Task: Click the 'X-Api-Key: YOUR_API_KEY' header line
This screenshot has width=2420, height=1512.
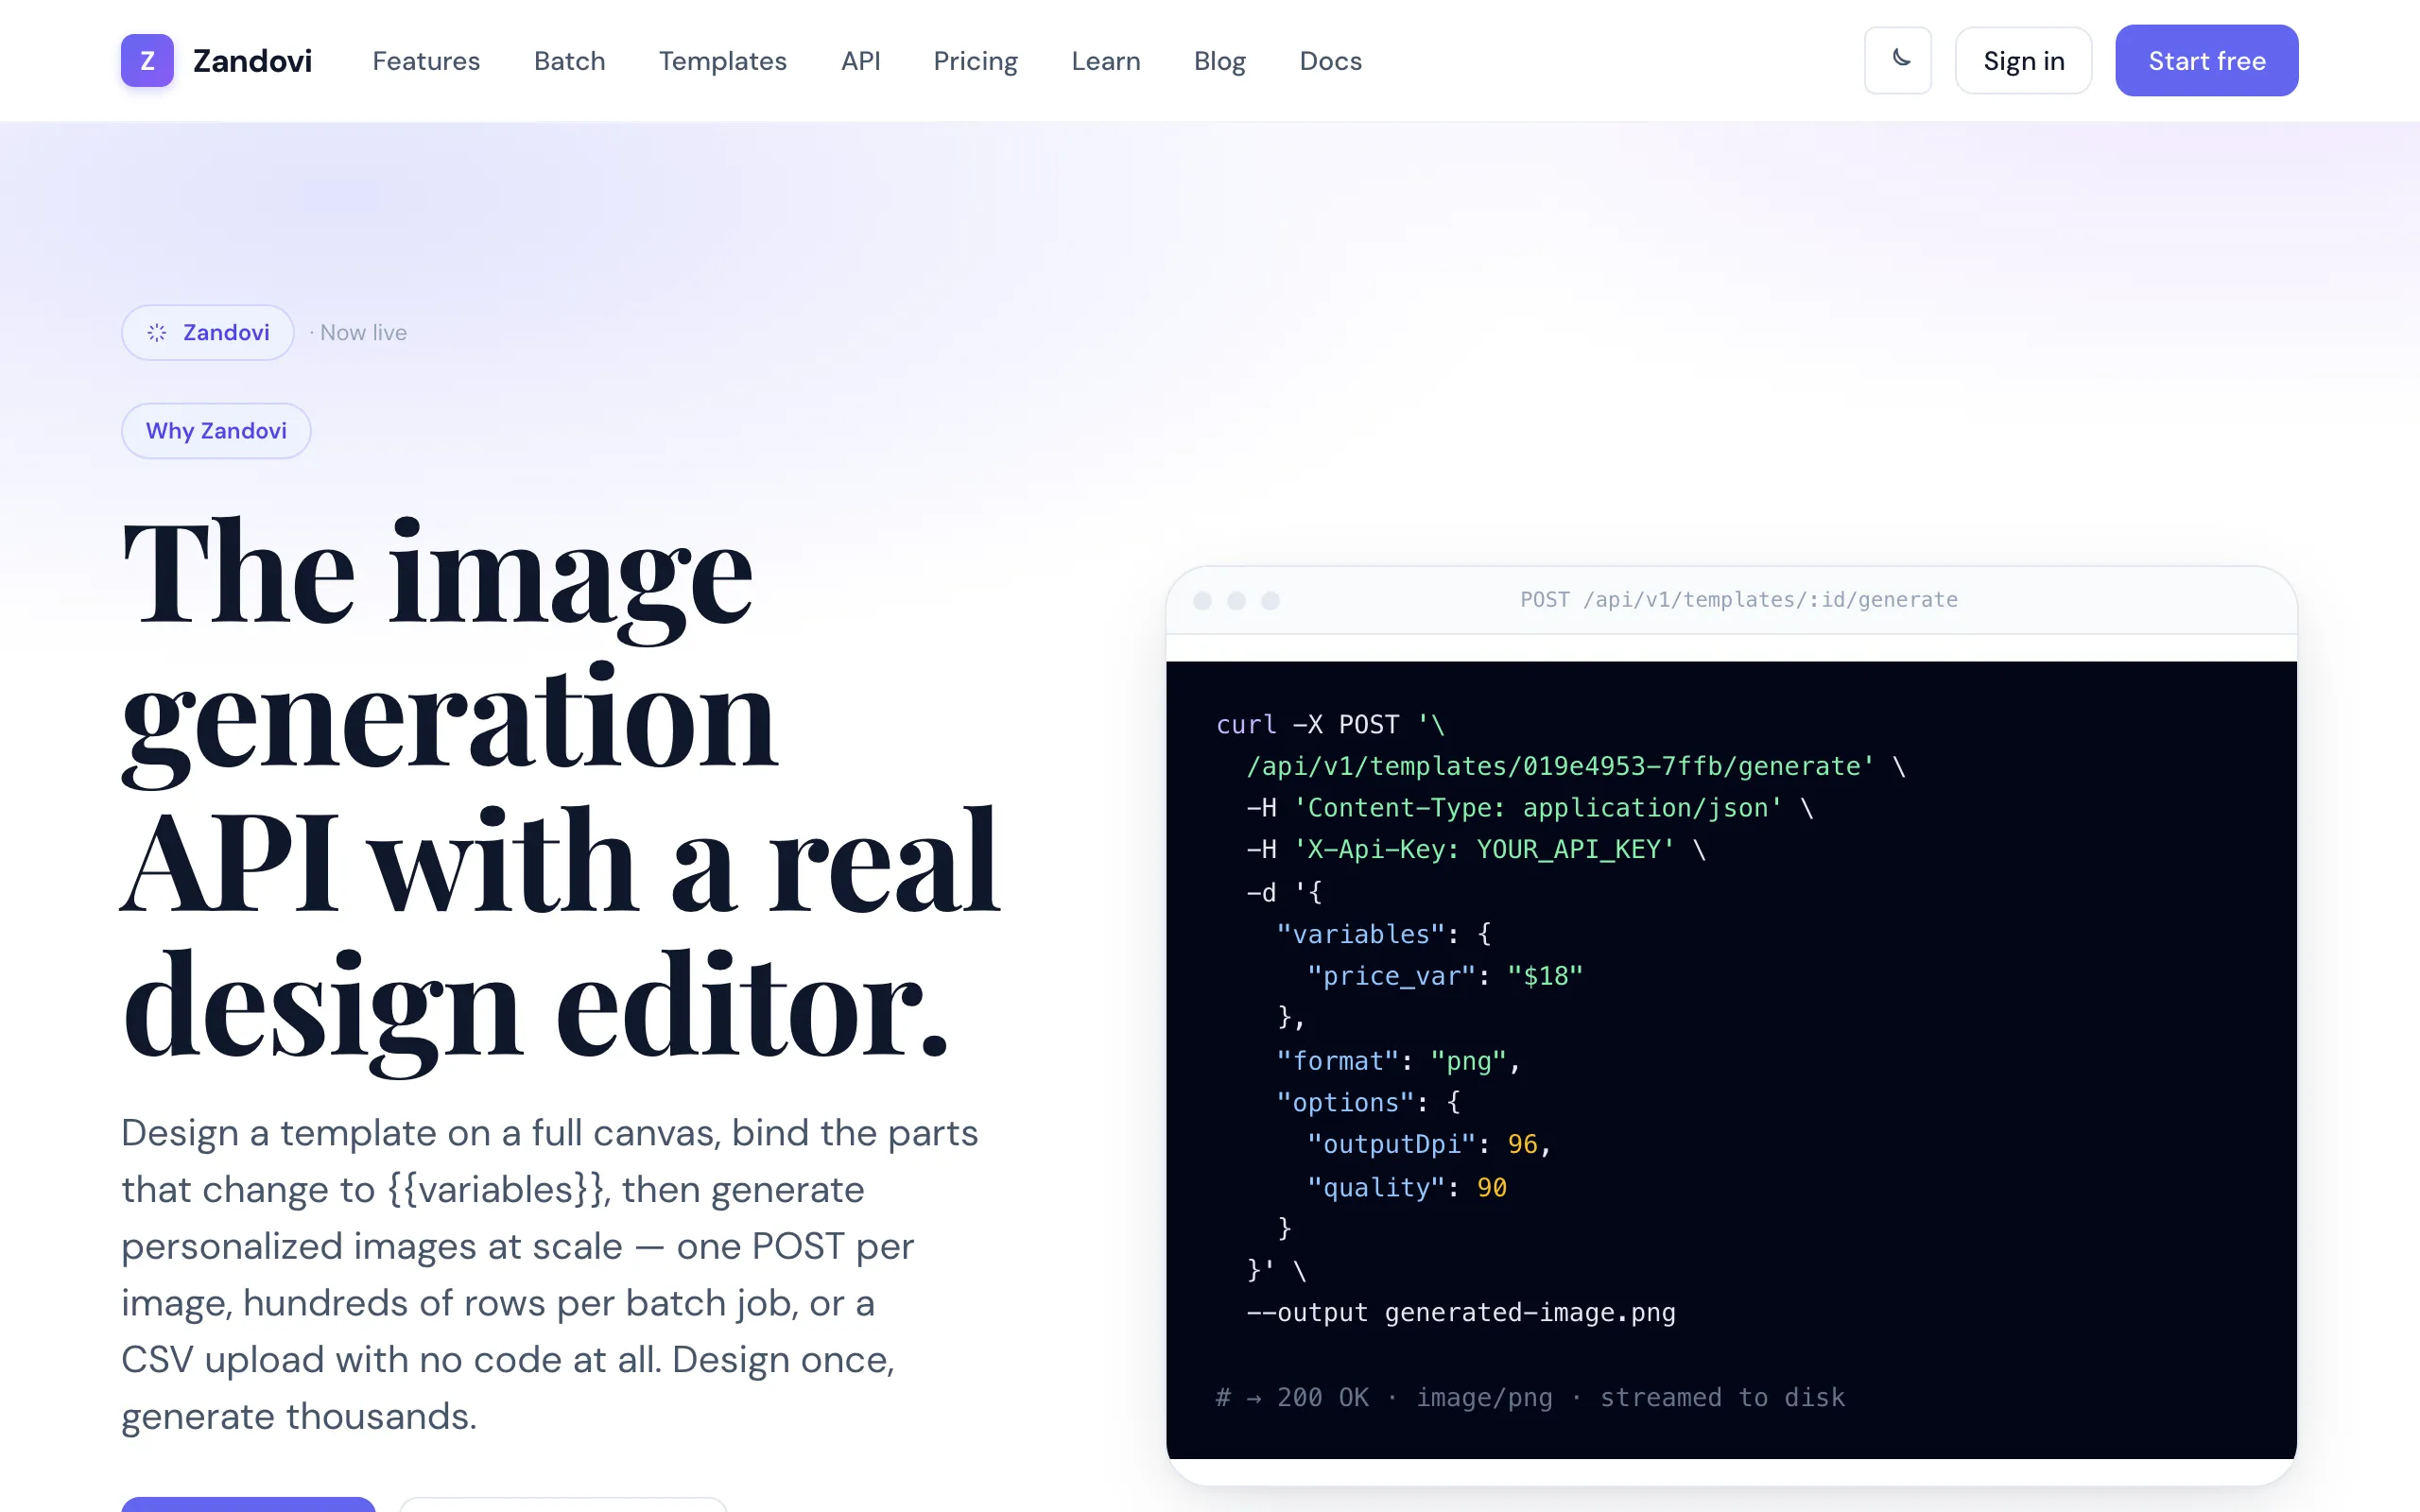Action: coord(1476,849)
